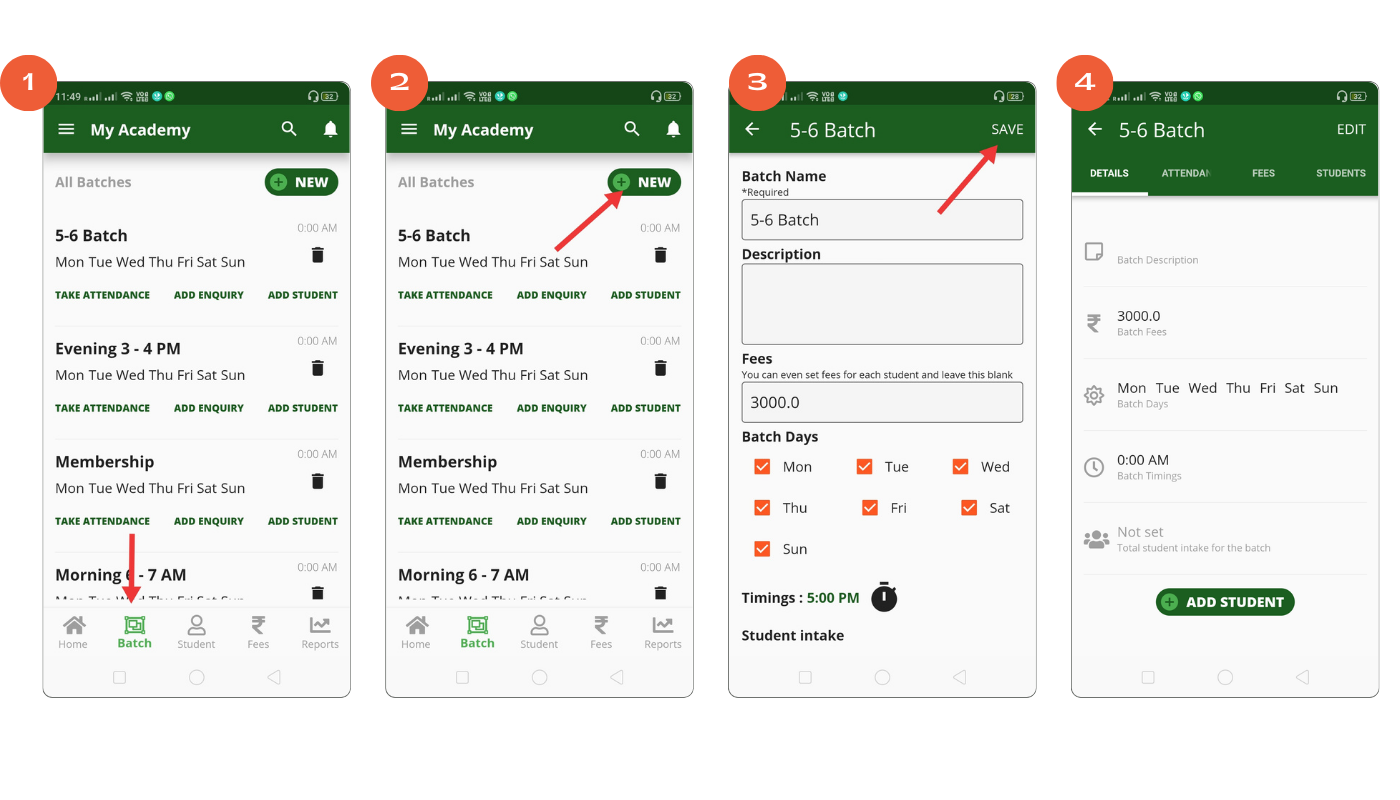Open hamburger menu in screen 2

[409, 129]
